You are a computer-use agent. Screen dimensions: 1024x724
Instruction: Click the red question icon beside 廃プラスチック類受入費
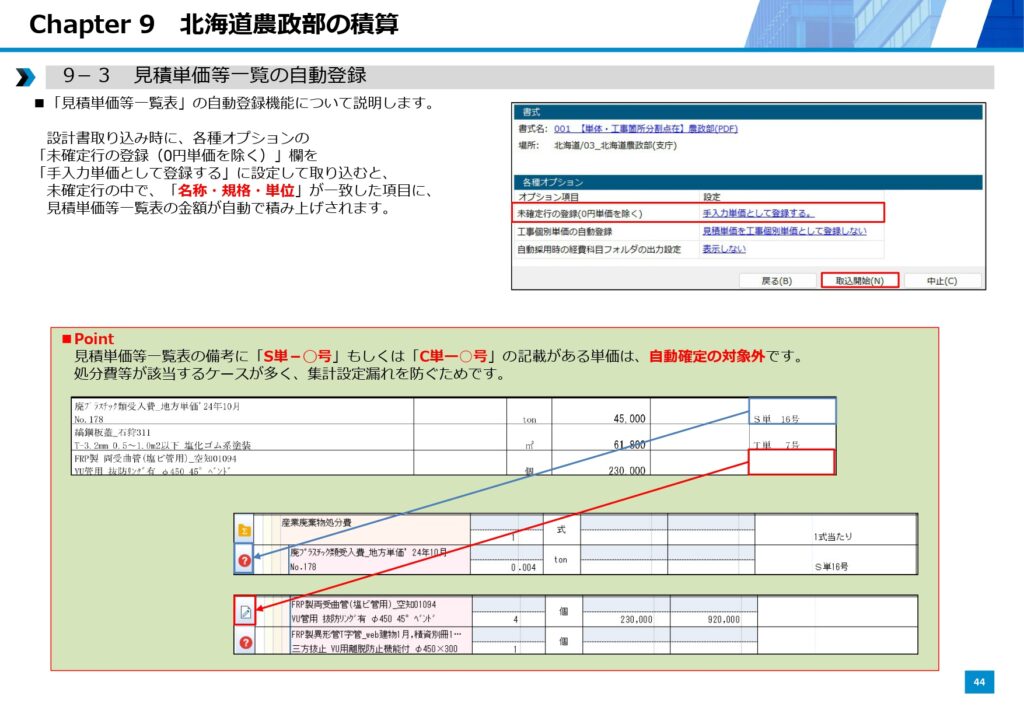point(244,561)
